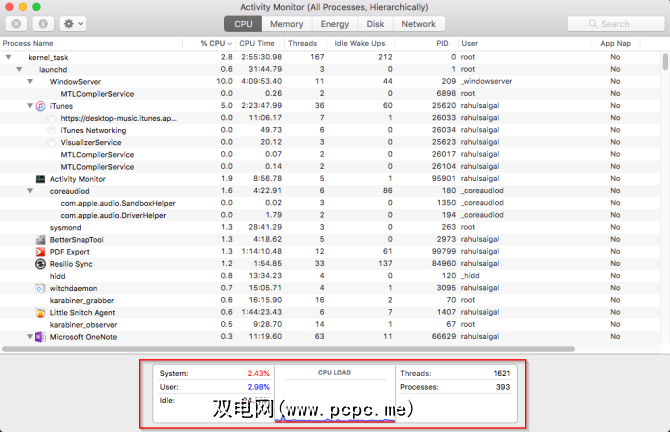Collapse the coreaudiod disclosure triangle
Image resolution: width=670 pixels, height=432 pixels.
click(x=30, y=191)
